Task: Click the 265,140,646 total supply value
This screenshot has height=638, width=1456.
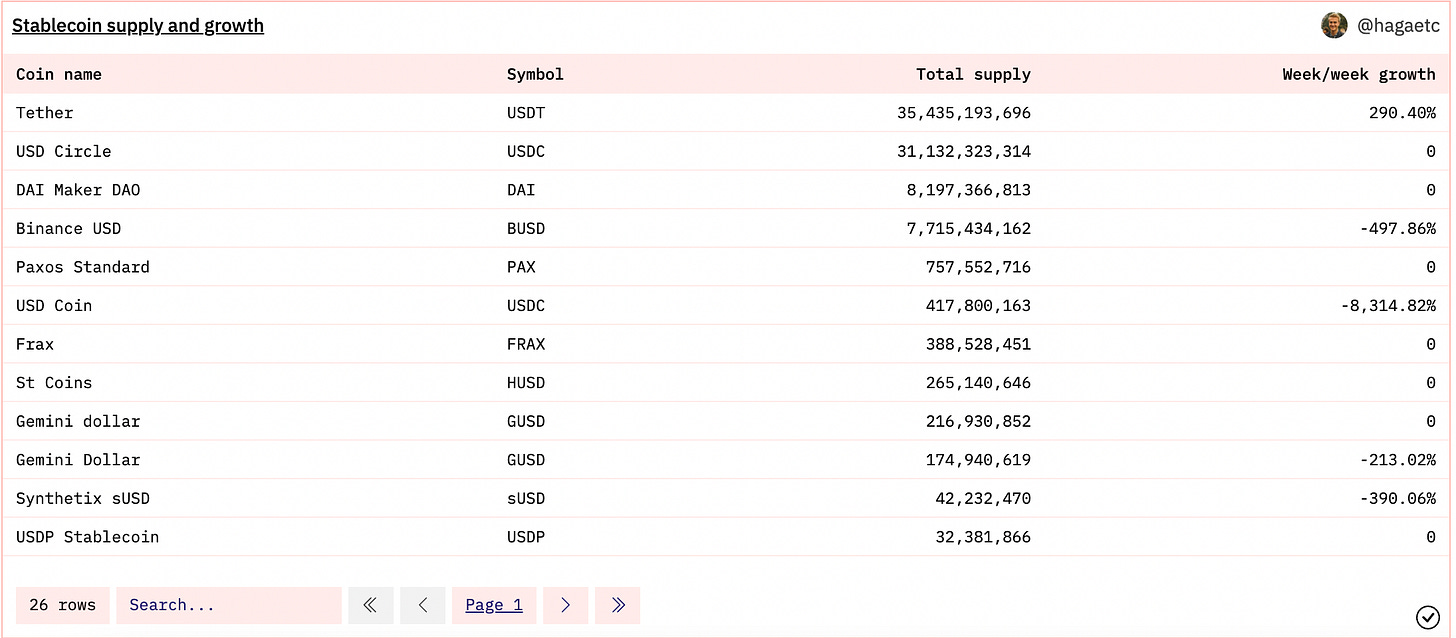Action: (978, 383)
